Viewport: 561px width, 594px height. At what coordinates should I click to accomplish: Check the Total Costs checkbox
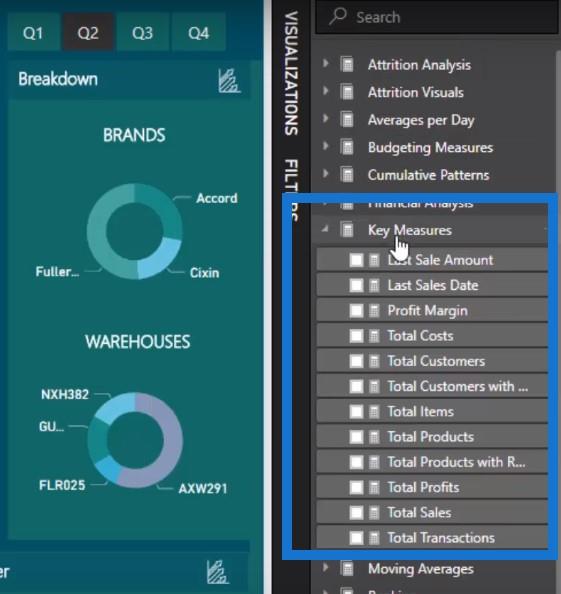coord(356,336)
